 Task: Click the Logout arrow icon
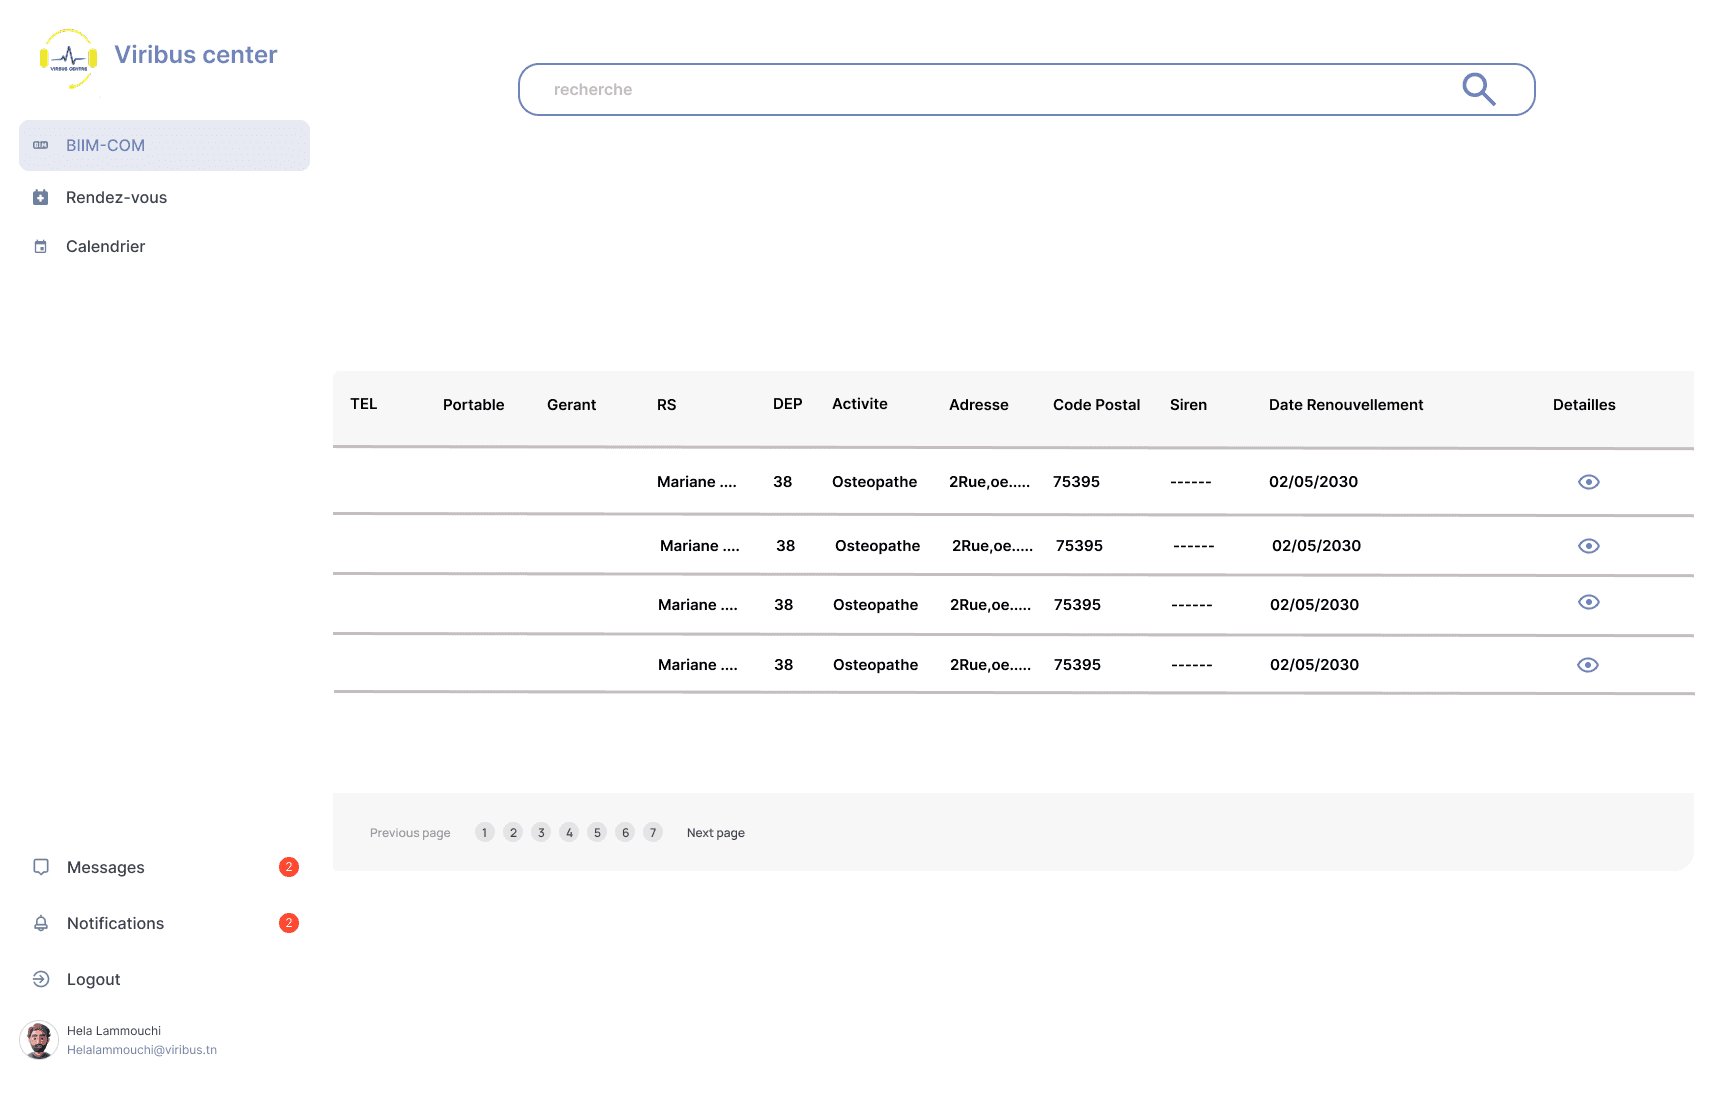[x=41, y=979]
